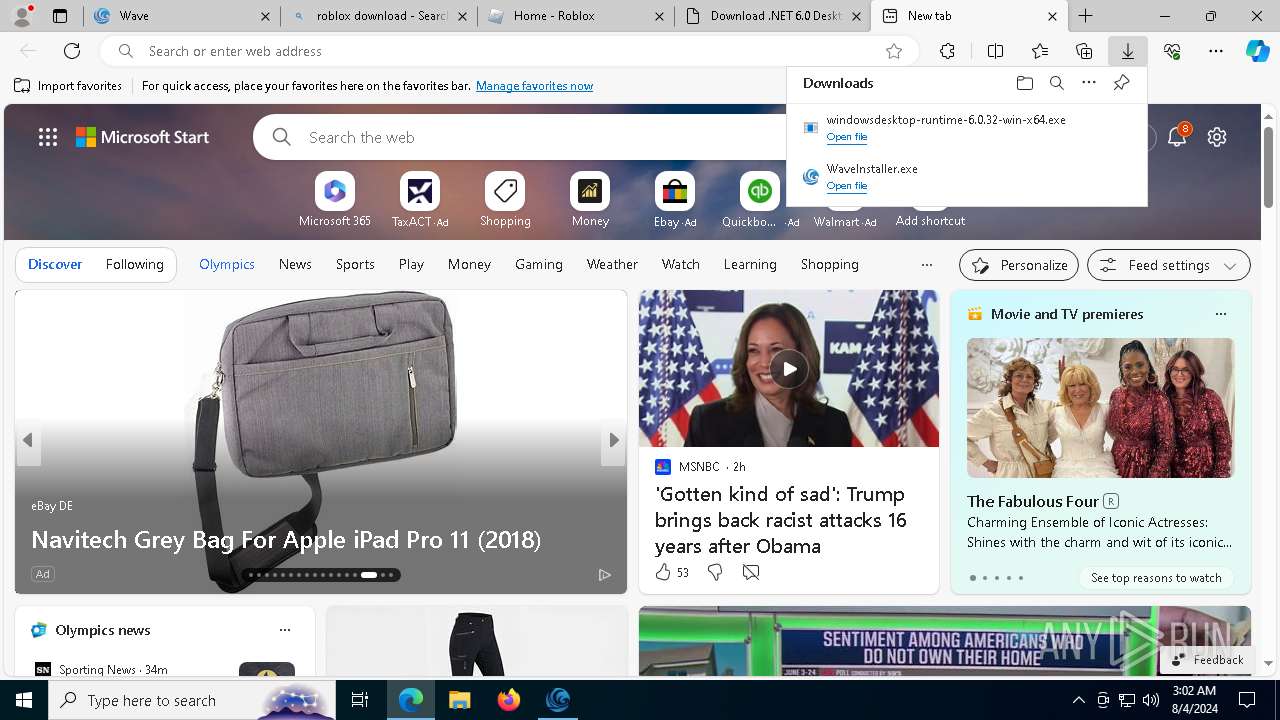Expand Feed settings dropdown
The image size is (1280, 720).
pyautogui.click(x=1169, y=265)
